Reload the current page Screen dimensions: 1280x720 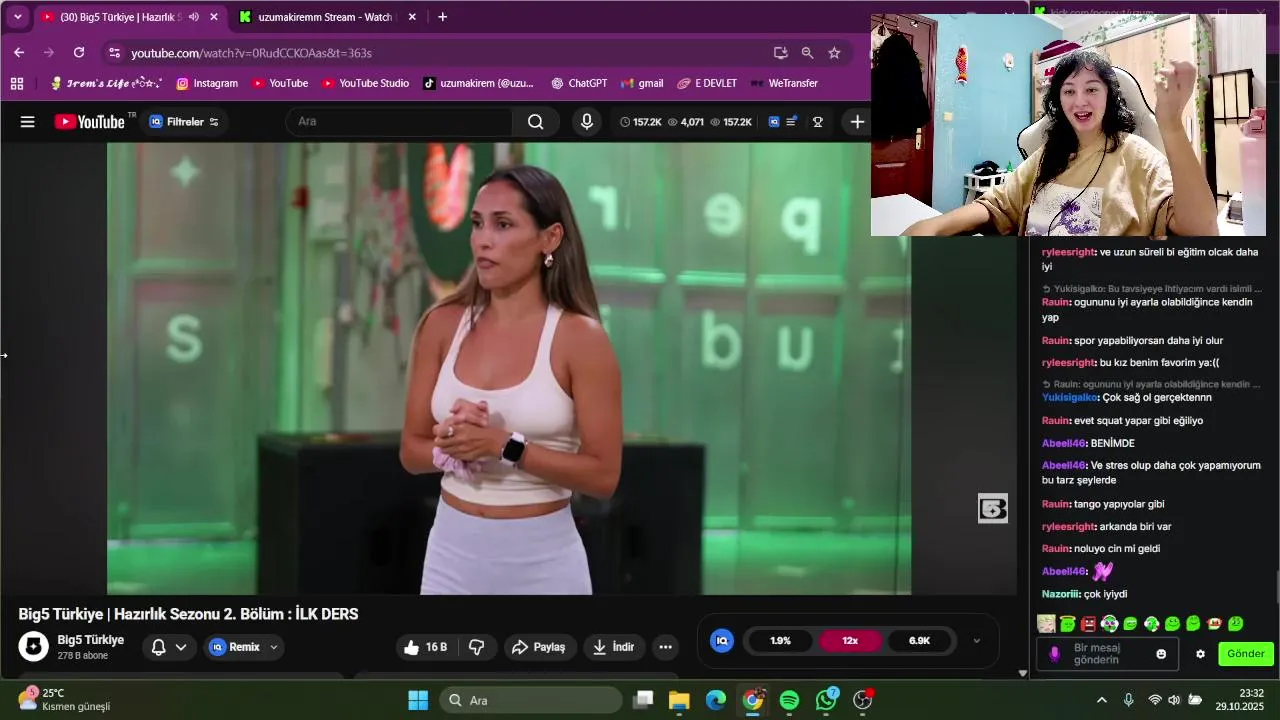pyautogui.click(x=79, y=53)
